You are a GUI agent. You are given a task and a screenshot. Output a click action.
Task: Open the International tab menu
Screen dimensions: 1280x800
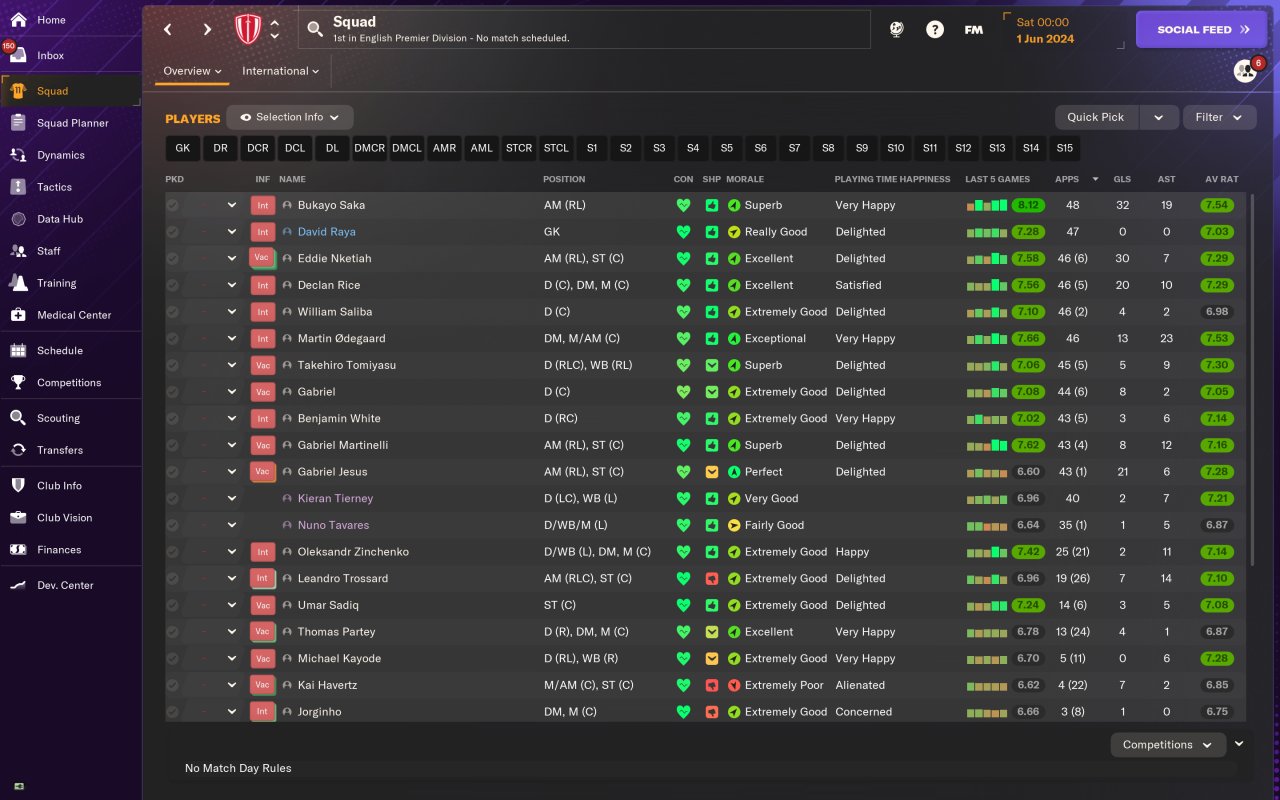[280, 71]
